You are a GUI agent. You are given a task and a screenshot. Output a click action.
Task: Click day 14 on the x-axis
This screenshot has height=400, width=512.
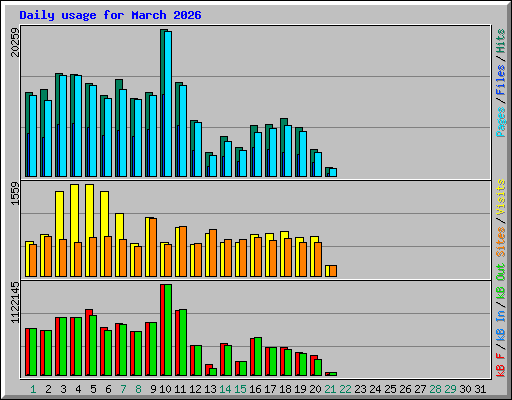tap(225, 389)
